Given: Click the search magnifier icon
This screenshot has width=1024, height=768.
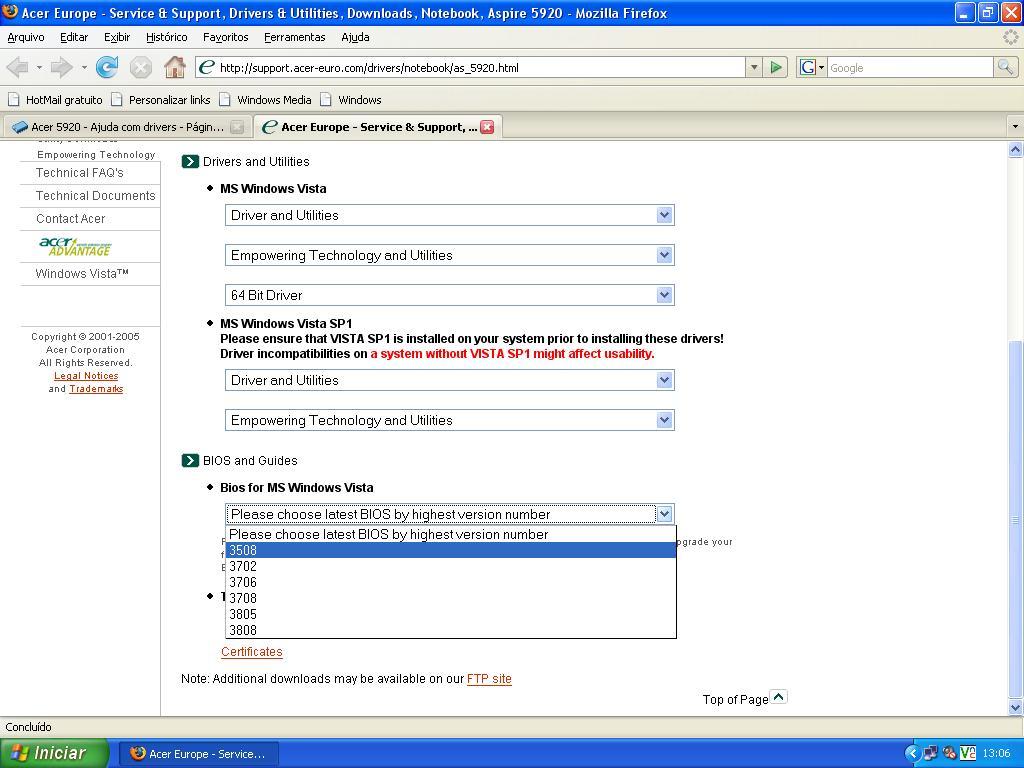Looking at the screenshot, I should tap(1005, 67).
